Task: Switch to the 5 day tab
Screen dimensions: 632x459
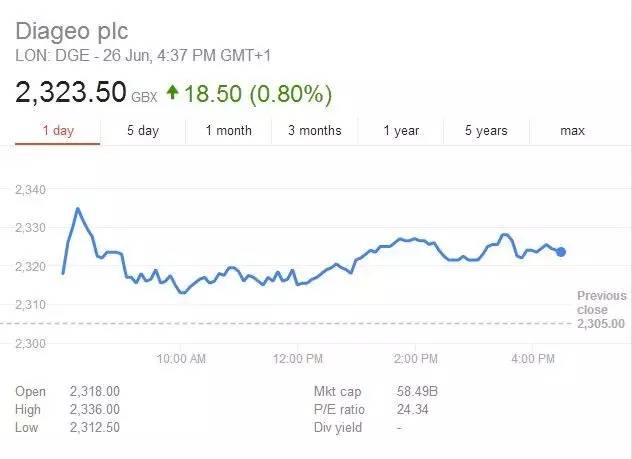Action: [142, 131]
